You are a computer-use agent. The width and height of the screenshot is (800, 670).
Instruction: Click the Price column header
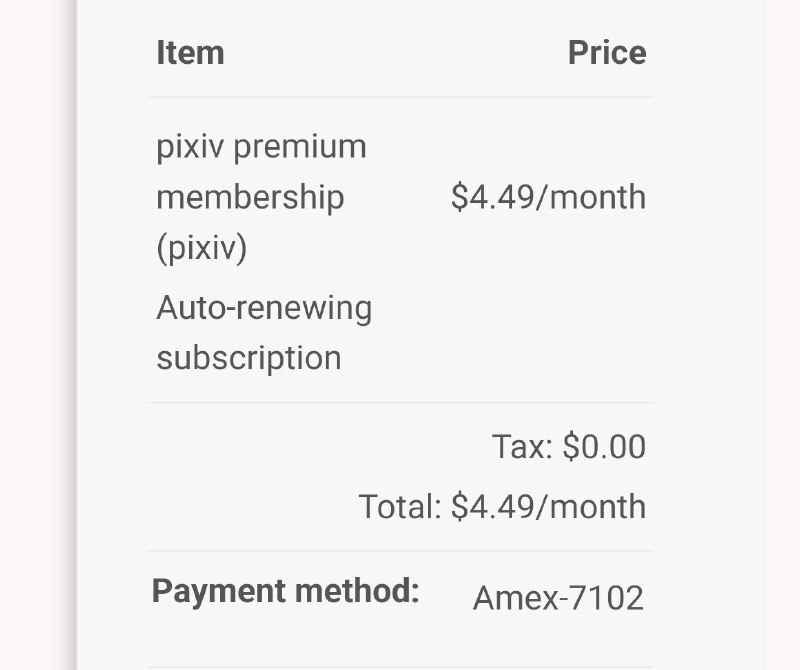[606, 53]
